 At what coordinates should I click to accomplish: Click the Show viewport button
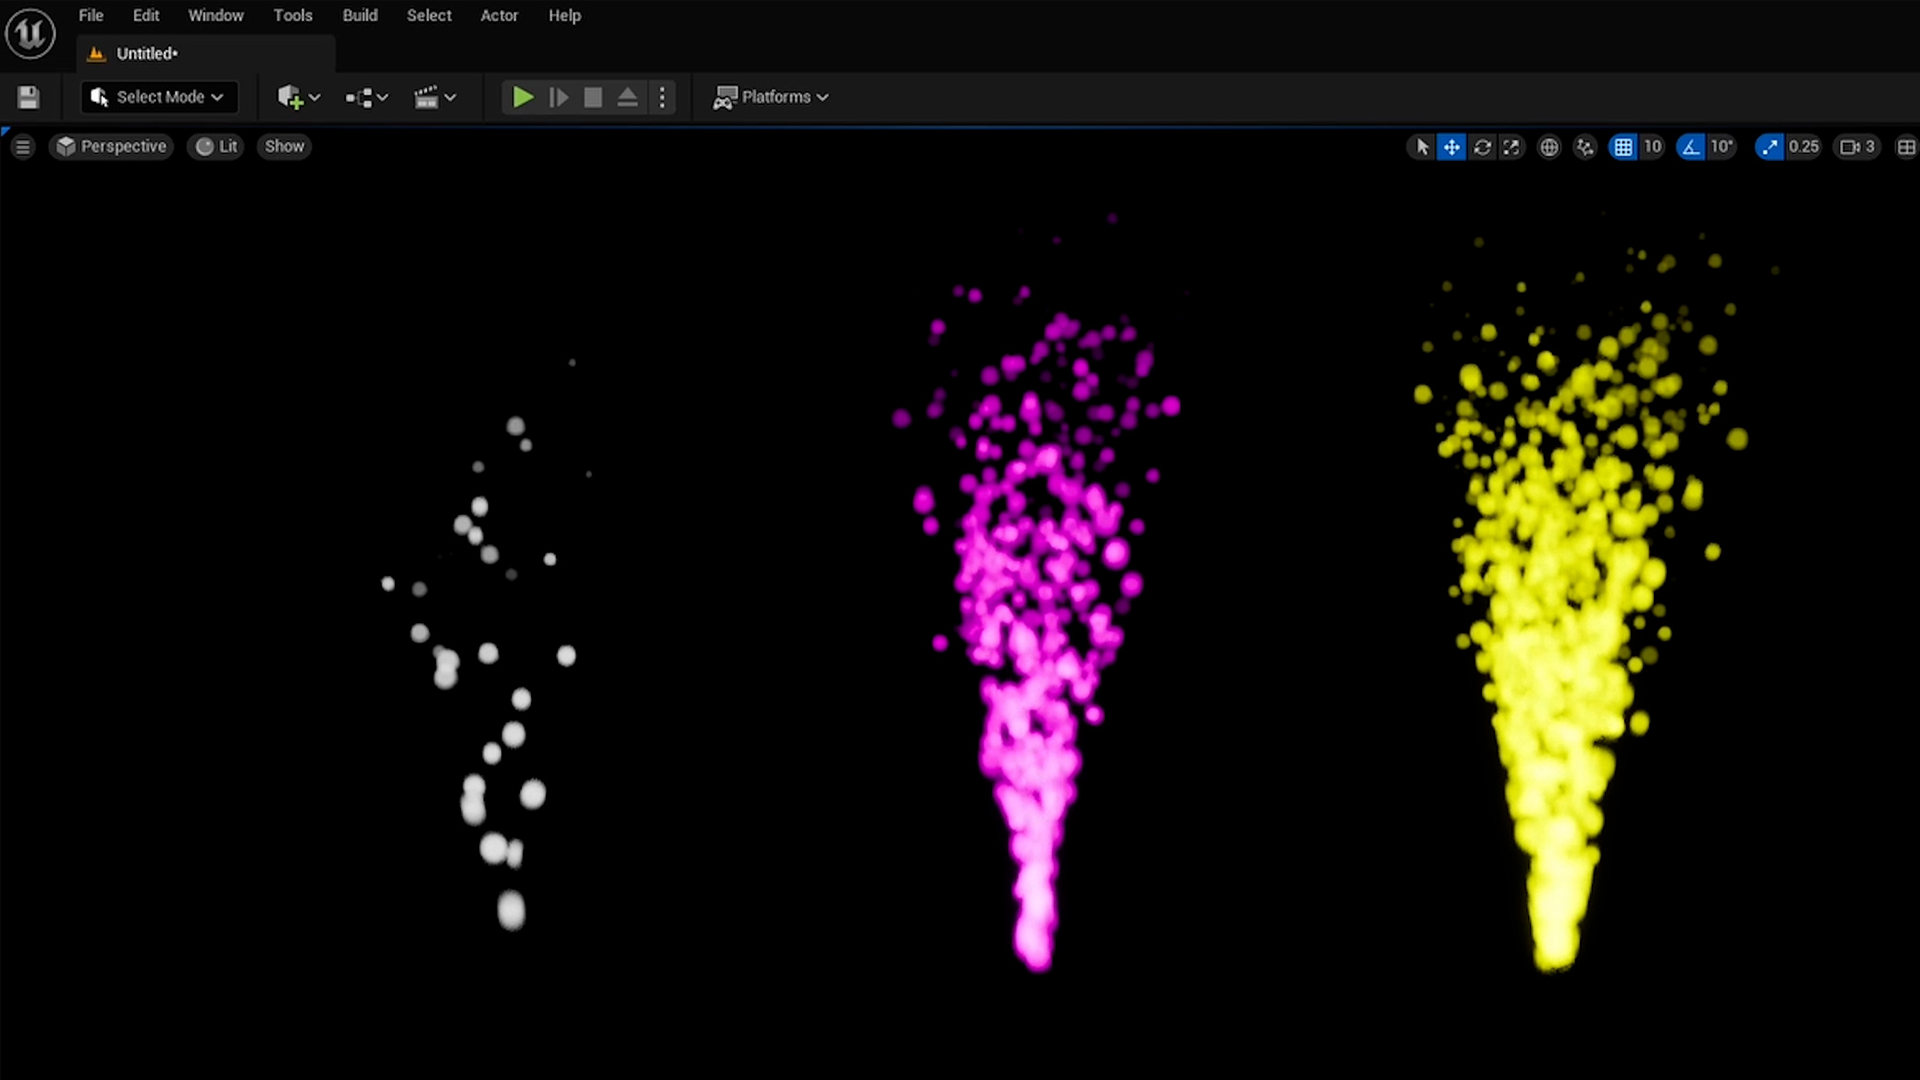pos(284,146)
